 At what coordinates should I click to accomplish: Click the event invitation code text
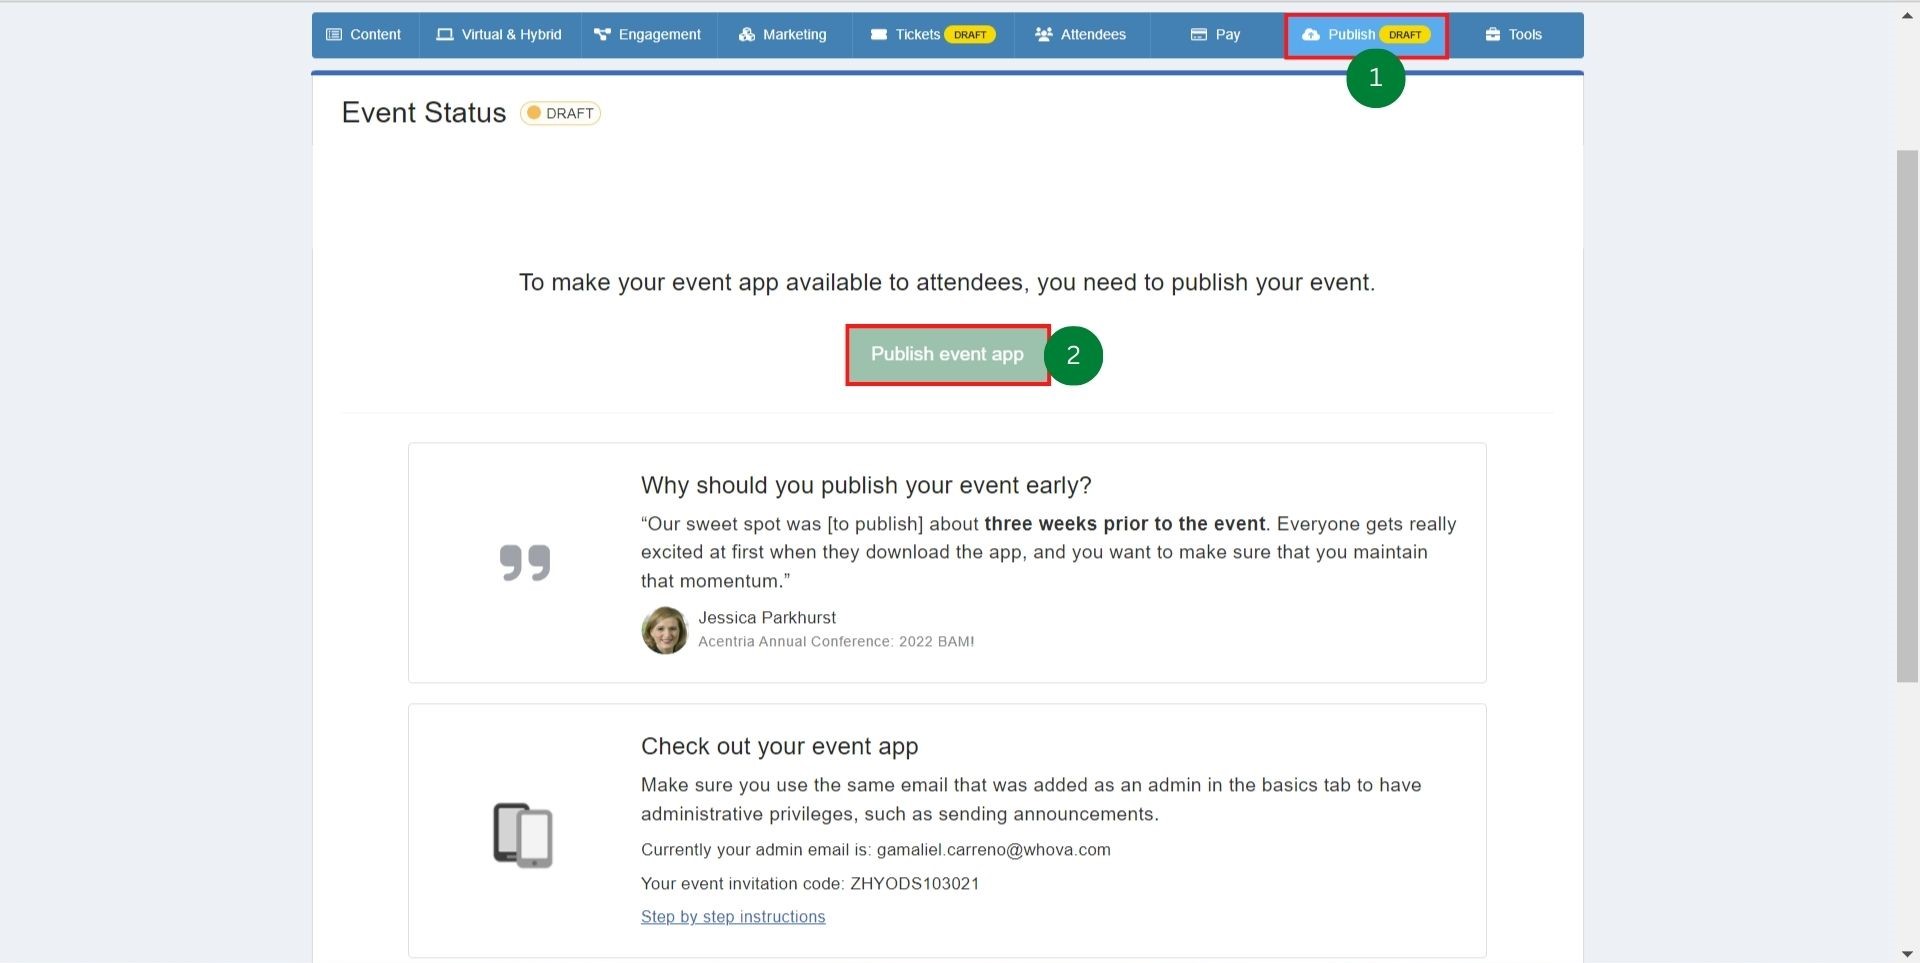coord(810,884)
